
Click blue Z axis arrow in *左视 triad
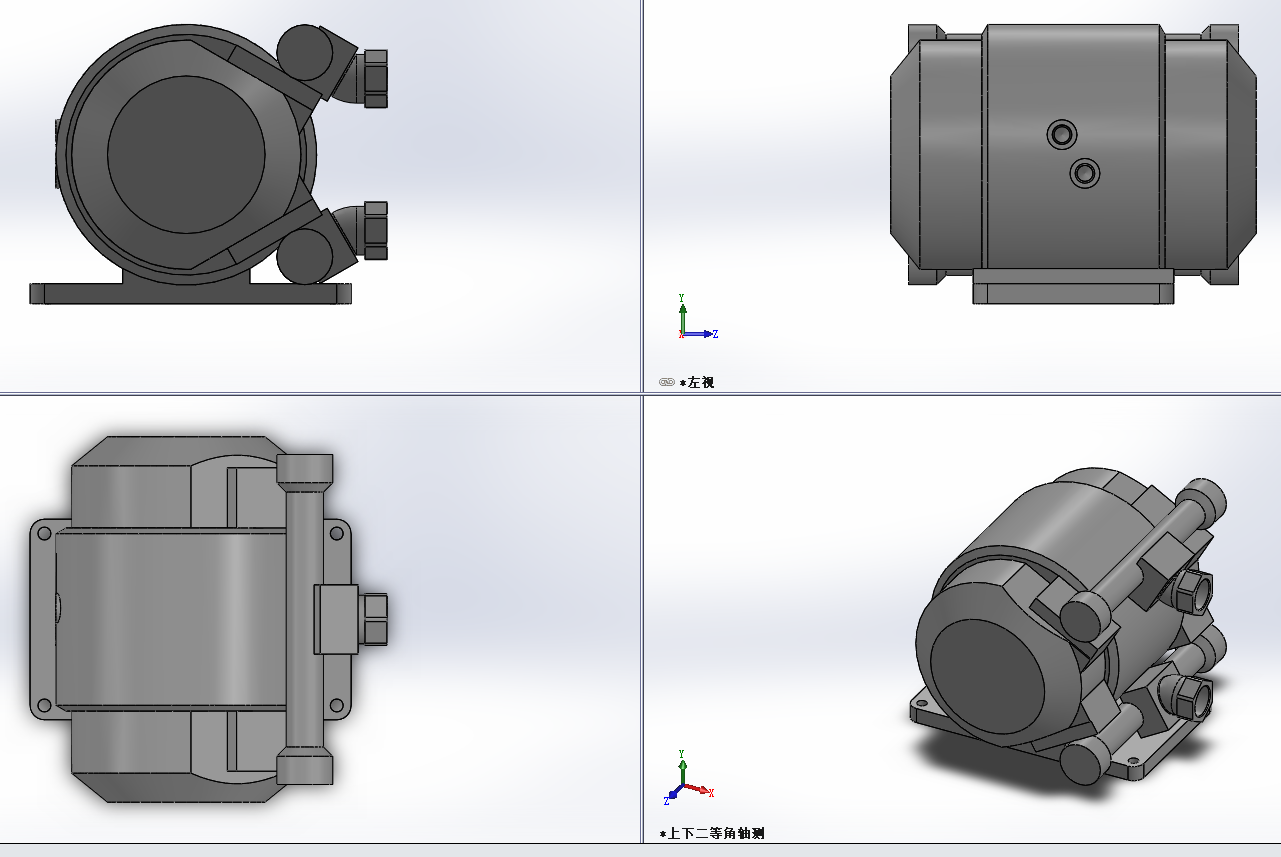[700, 333]
